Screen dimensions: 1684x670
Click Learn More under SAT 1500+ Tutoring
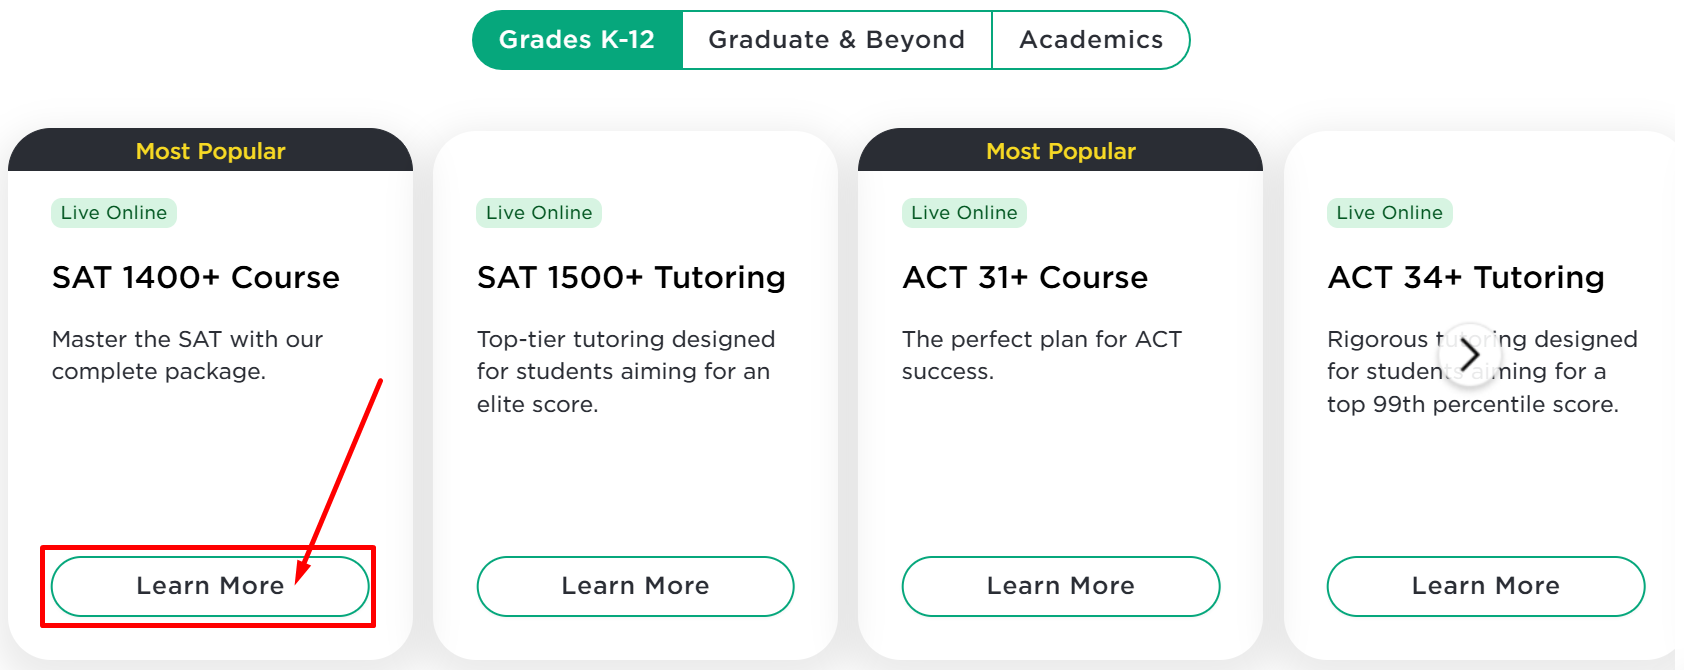(x=635, y=586)
